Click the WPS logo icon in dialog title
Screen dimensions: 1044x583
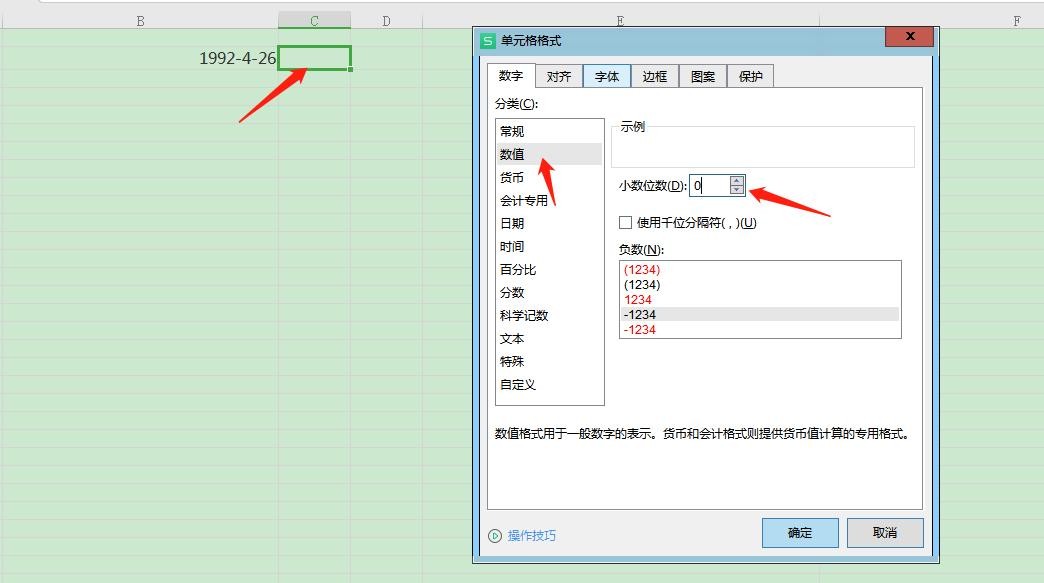[488, 41]
